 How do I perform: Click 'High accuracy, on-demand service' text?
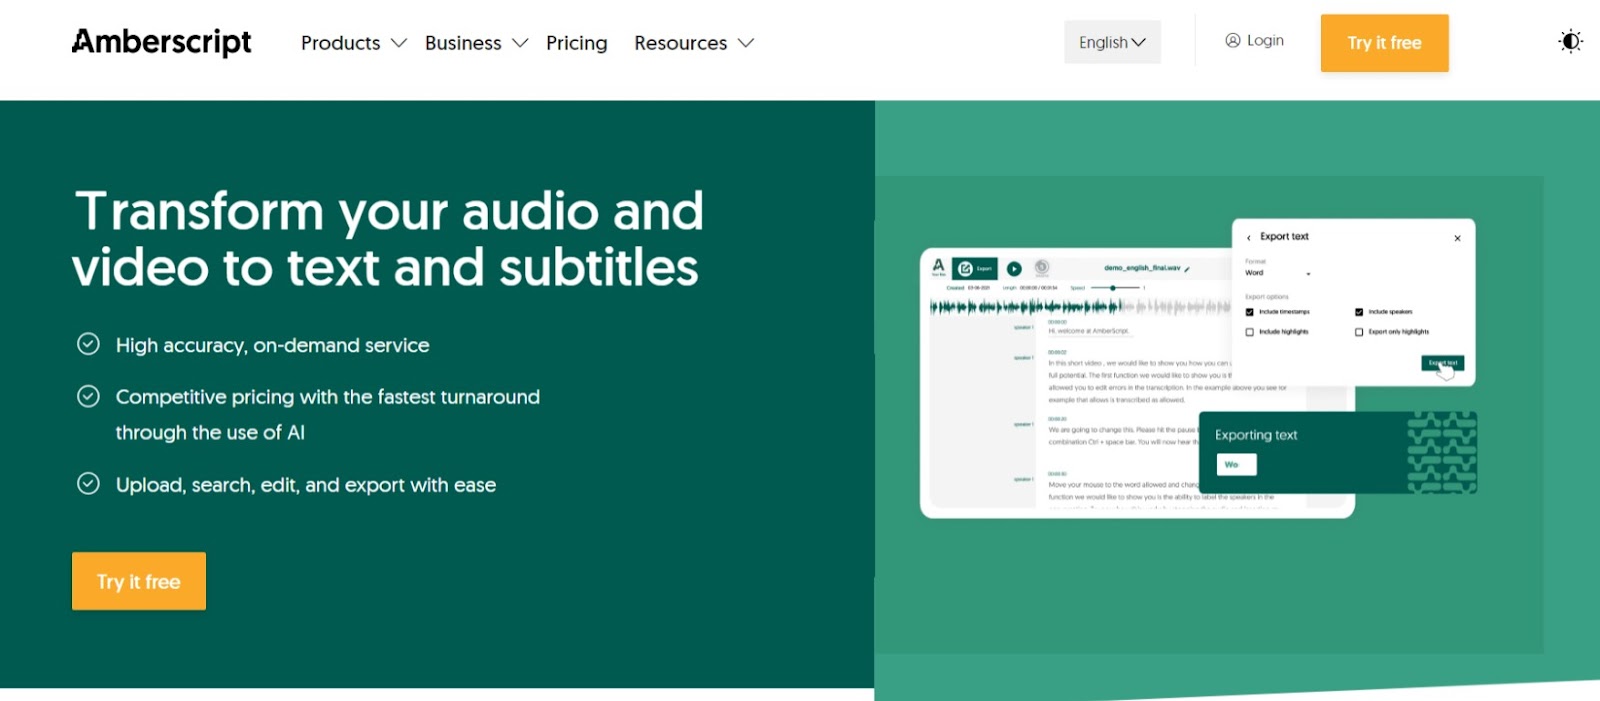coord(272,345)
